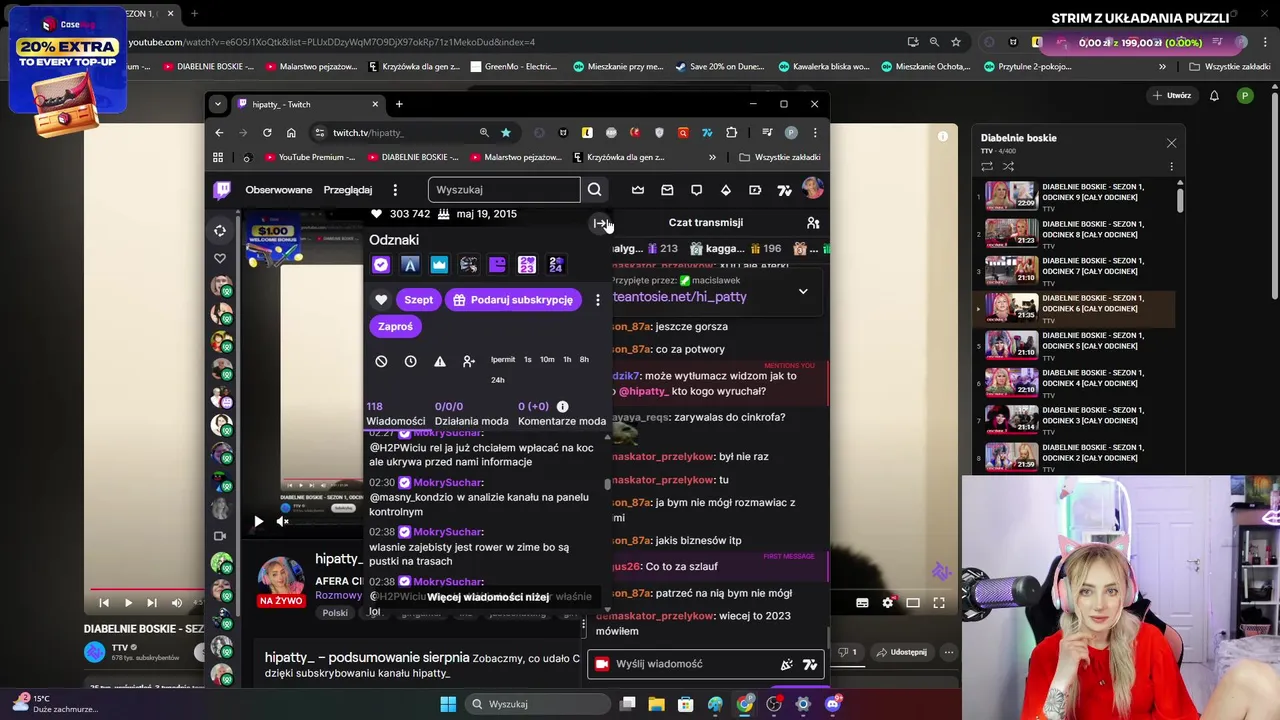The image size is (1280, 720).
Task: Show more bookmarks in Twitch window
Action: tap(712, 157)
